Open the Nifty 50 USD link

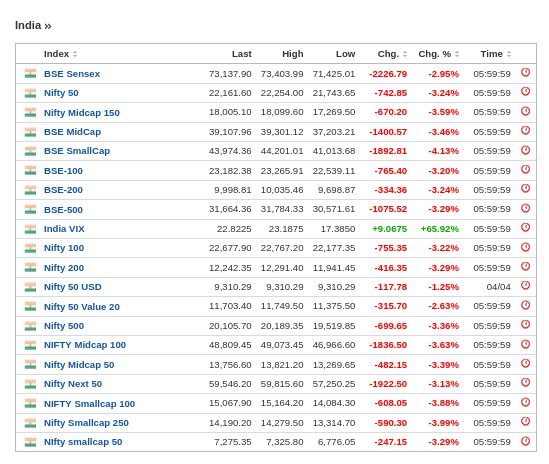point(72,287)
